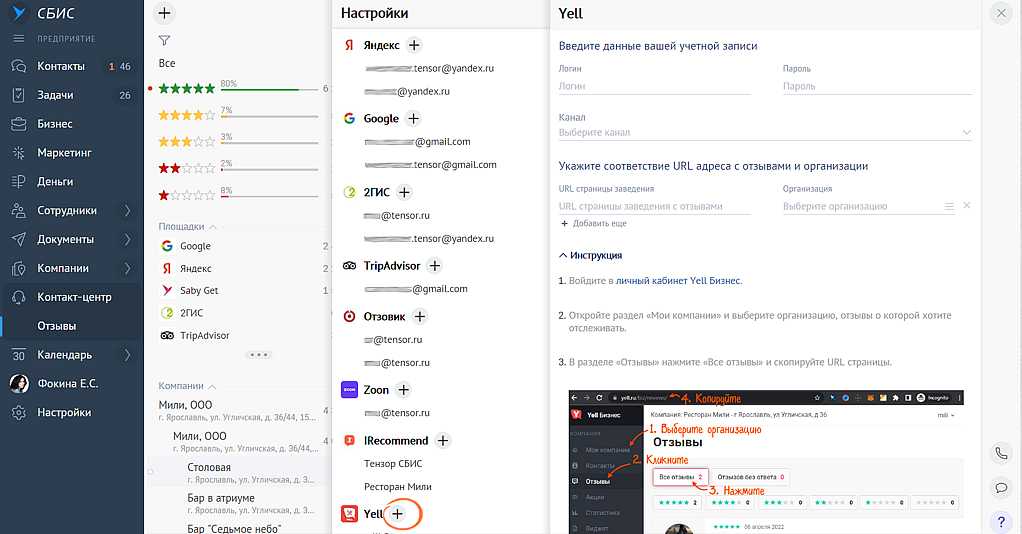This screenshot has width=1022, height=534.
Task: Open the filter funnel icon
Action: pyautogui.click(x=165, y=41)
